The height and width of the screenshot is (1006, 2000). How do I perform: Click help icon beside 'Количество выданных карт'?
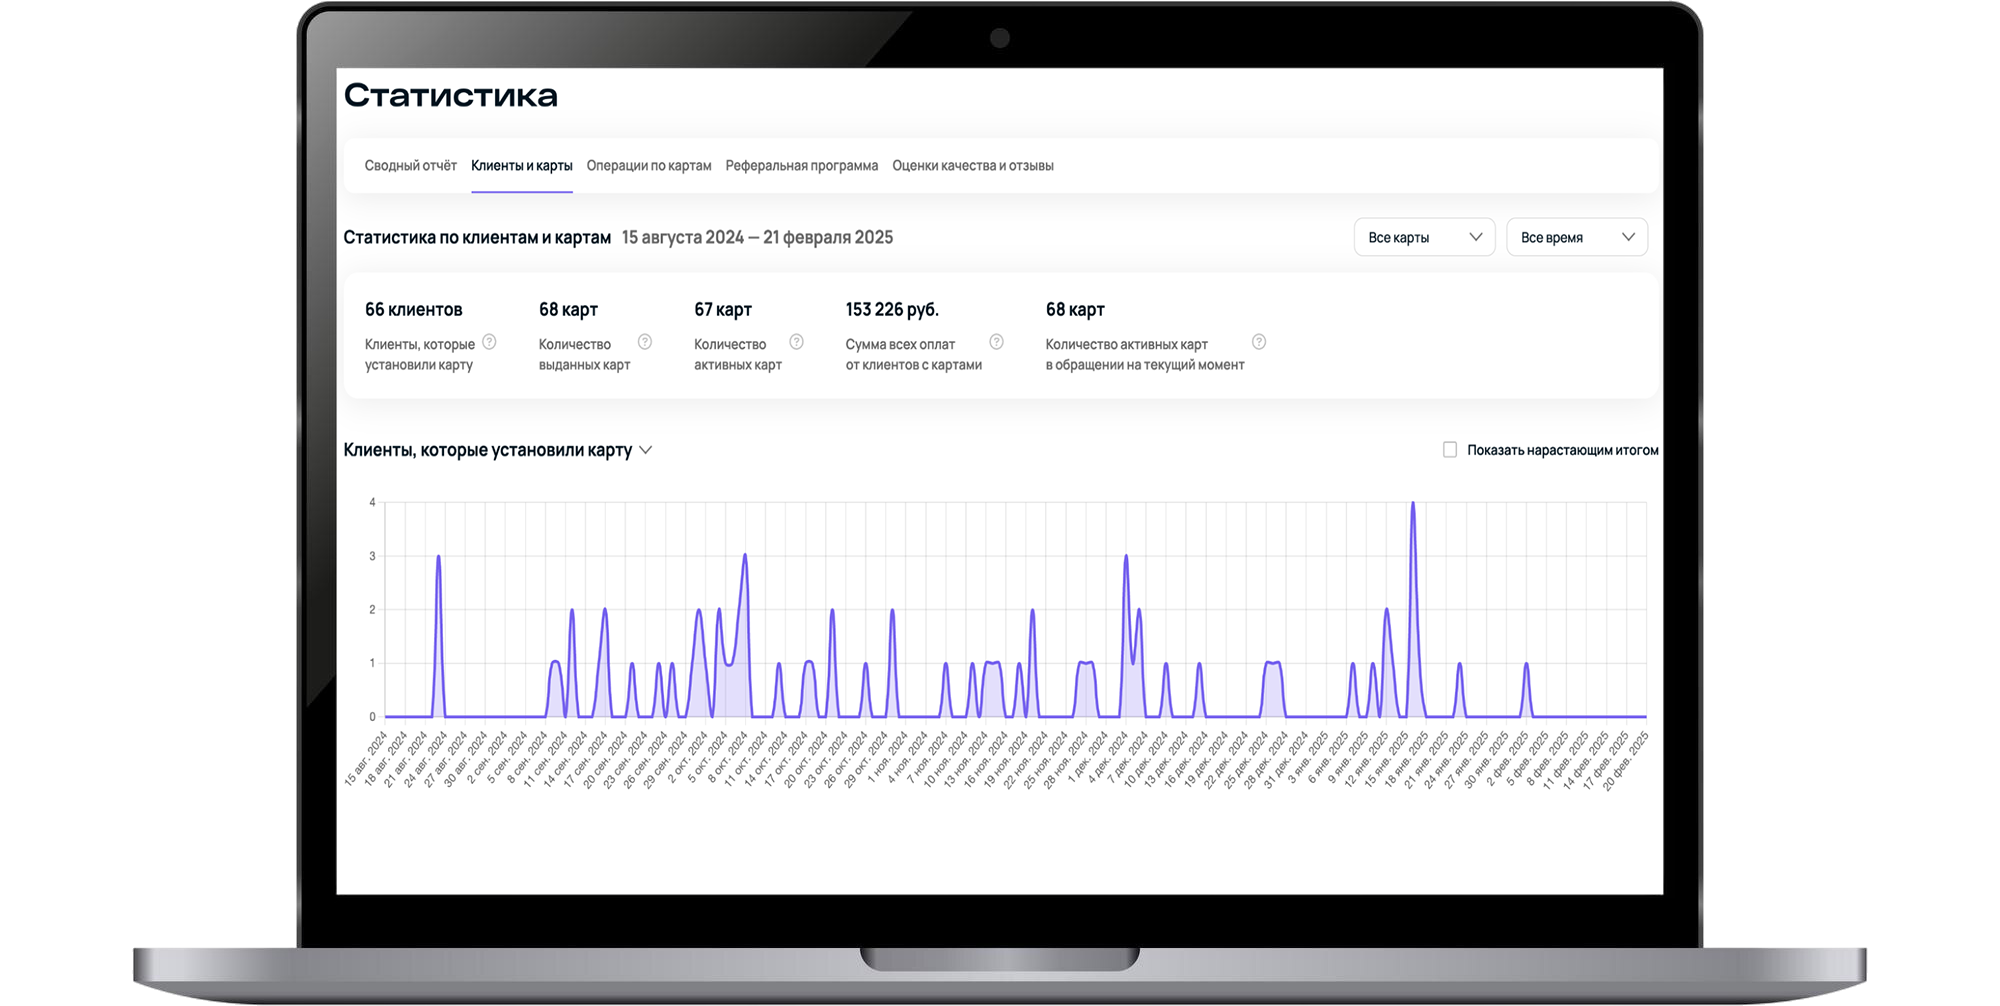645,342
